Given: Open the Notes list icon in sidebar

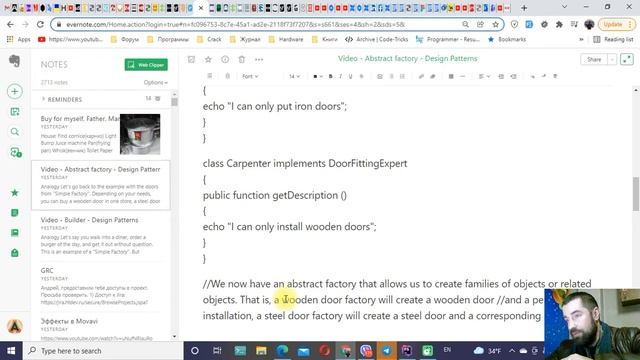Looking at the screenshot, I should (x=15, y=213).
